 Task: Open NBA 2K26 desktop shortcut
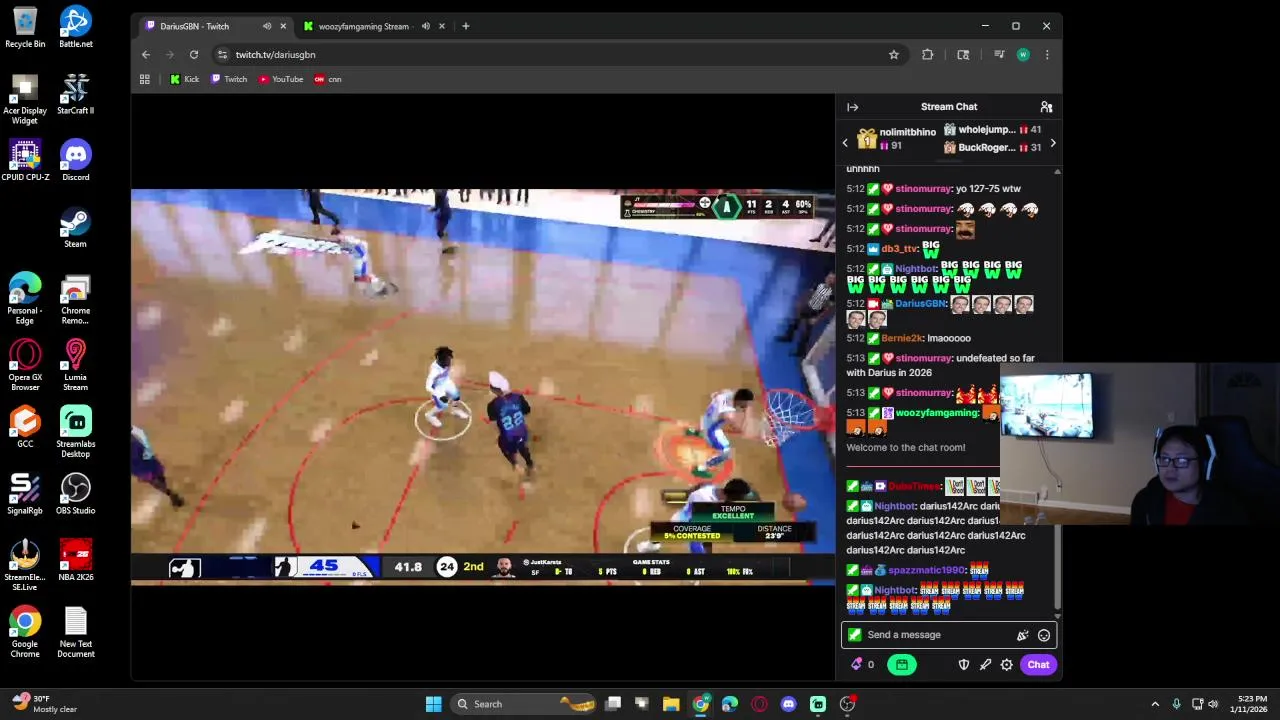pyautogui.click(x=76, y=561)
